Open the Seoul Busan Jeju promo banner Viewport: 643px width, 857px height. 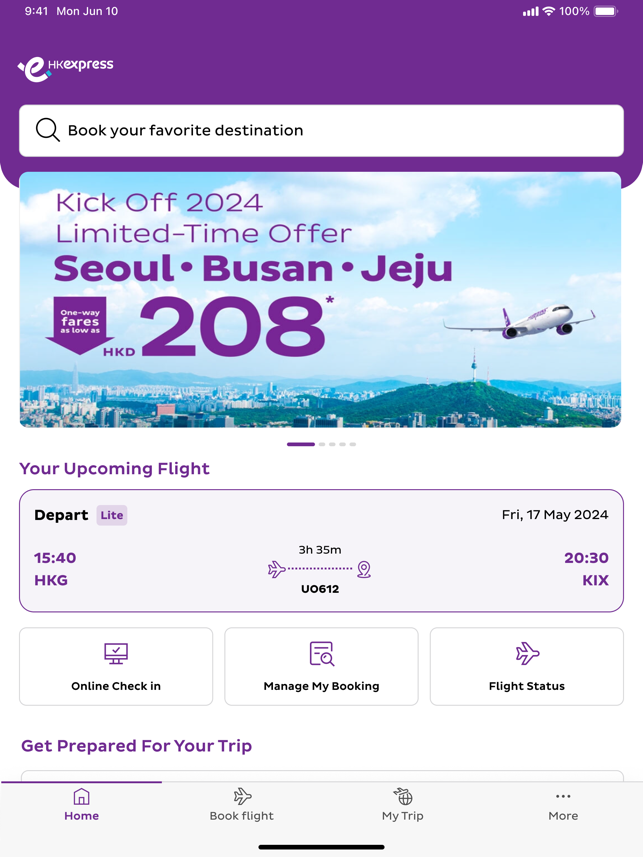pos(320,300)
